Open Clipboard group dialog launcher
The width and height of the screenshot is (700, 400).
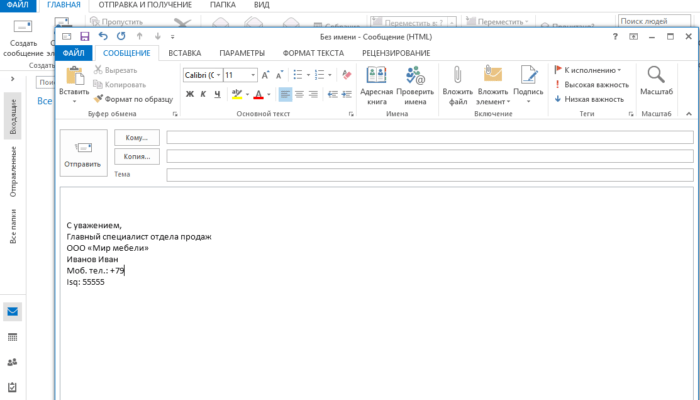point(175,114)
